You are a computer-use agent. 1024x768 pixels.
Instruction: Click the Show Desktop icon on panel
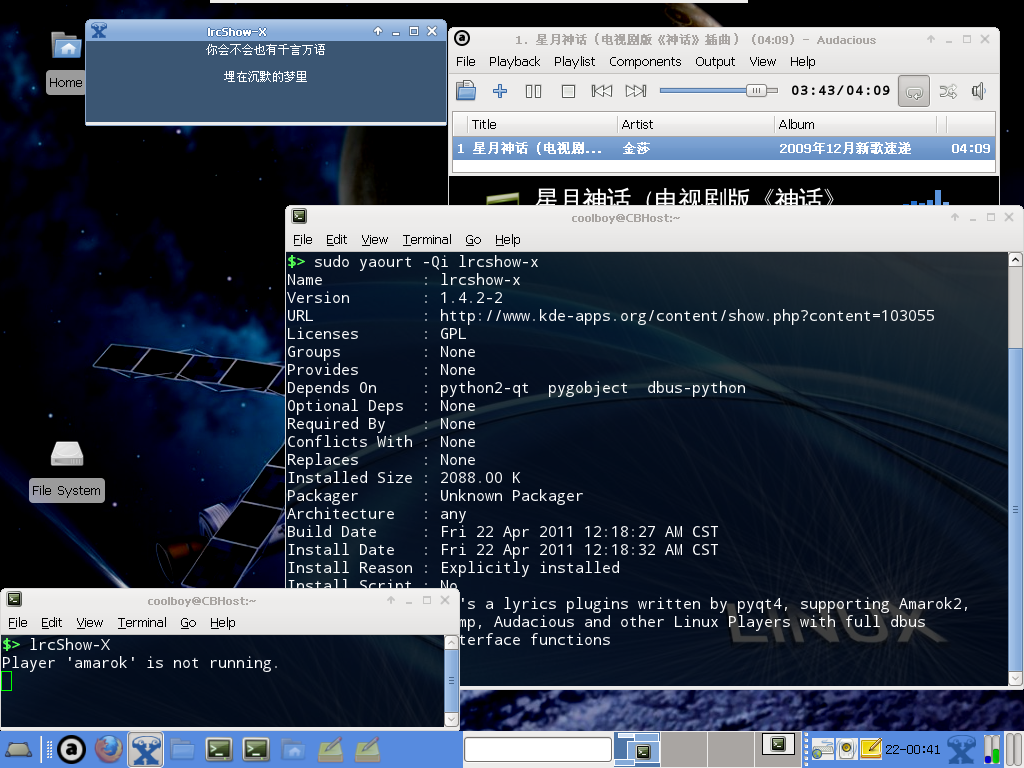[18, 749]
